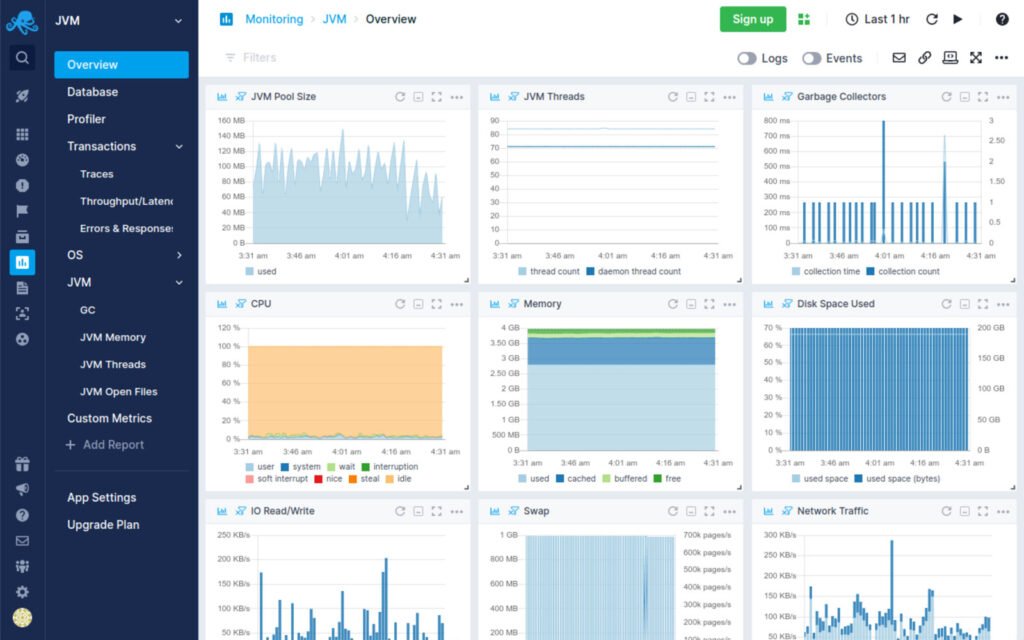Toggle the Logs switch on

748,58
